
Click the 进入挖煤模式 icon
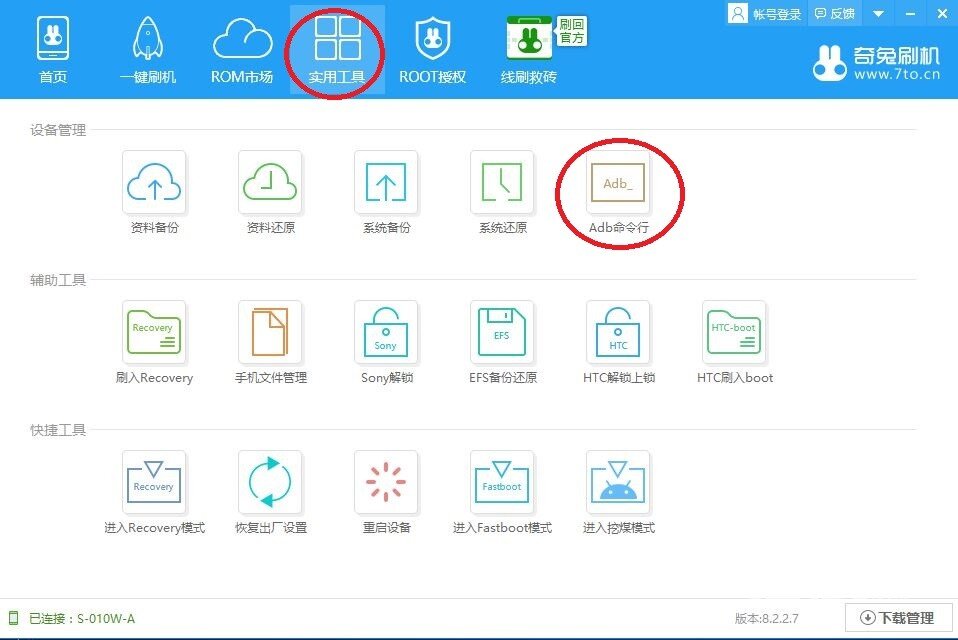coord(618,482)
